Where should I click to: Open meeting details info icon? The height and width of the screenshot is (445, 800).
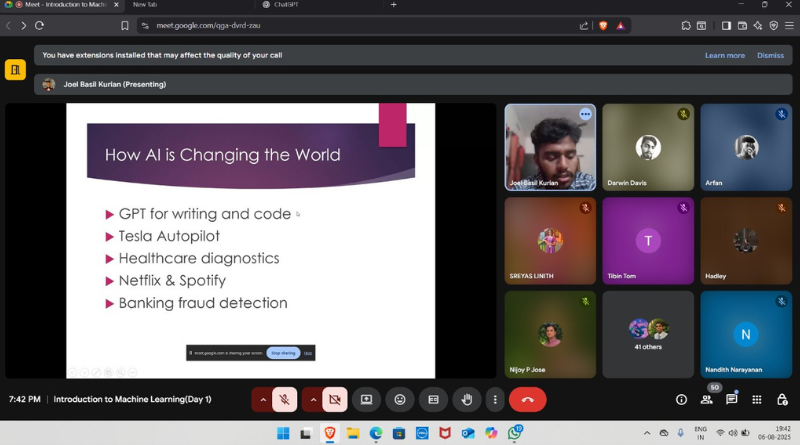(681, 400)
